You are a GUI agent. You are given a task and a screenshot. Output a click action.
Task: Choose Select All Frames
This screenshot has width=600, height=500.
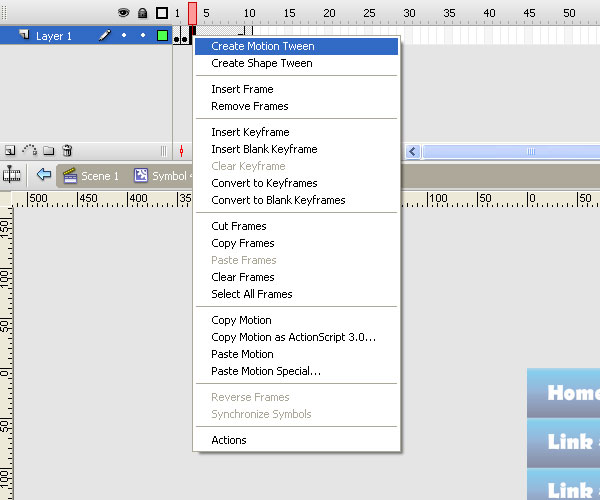(x=297, y=294)
